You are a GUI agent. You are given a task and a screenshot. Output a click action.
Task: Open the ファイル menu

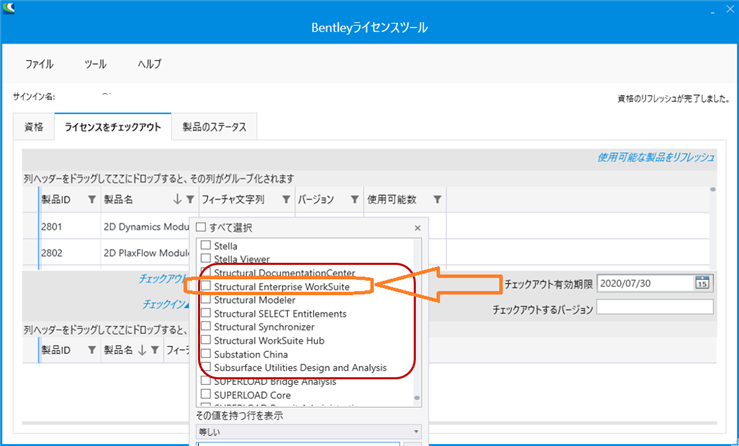pos(39,64)
